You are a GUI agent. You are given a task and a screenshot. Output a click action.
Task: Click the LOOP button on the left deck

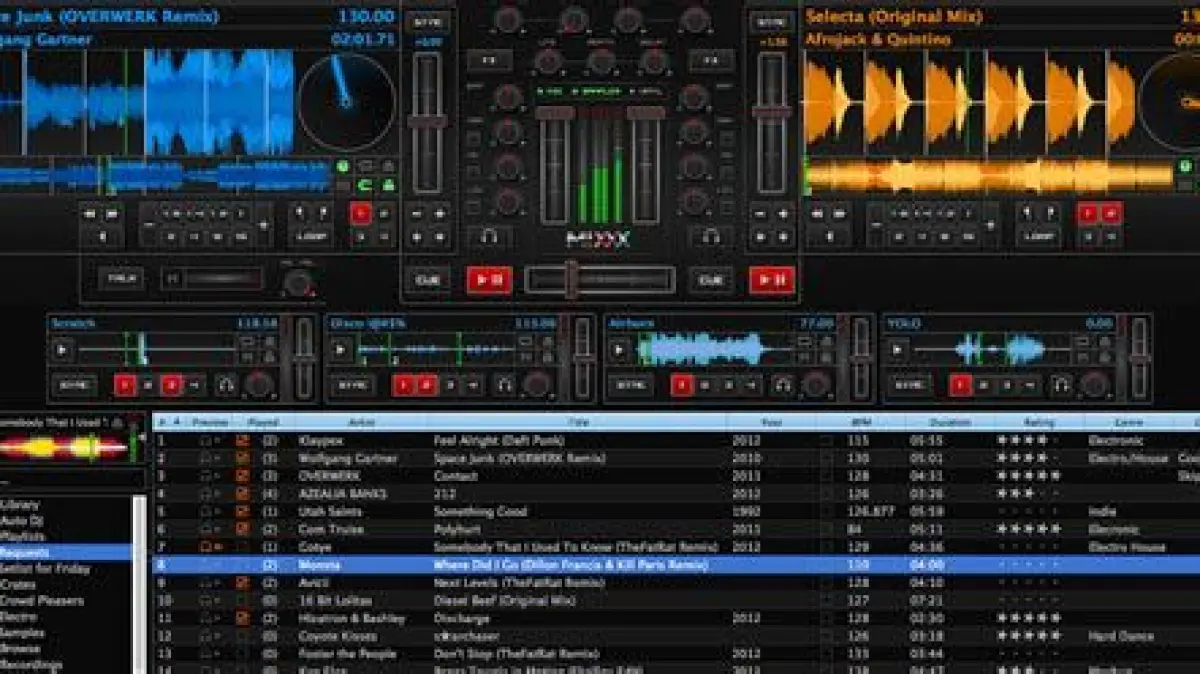tap(311, 237)
